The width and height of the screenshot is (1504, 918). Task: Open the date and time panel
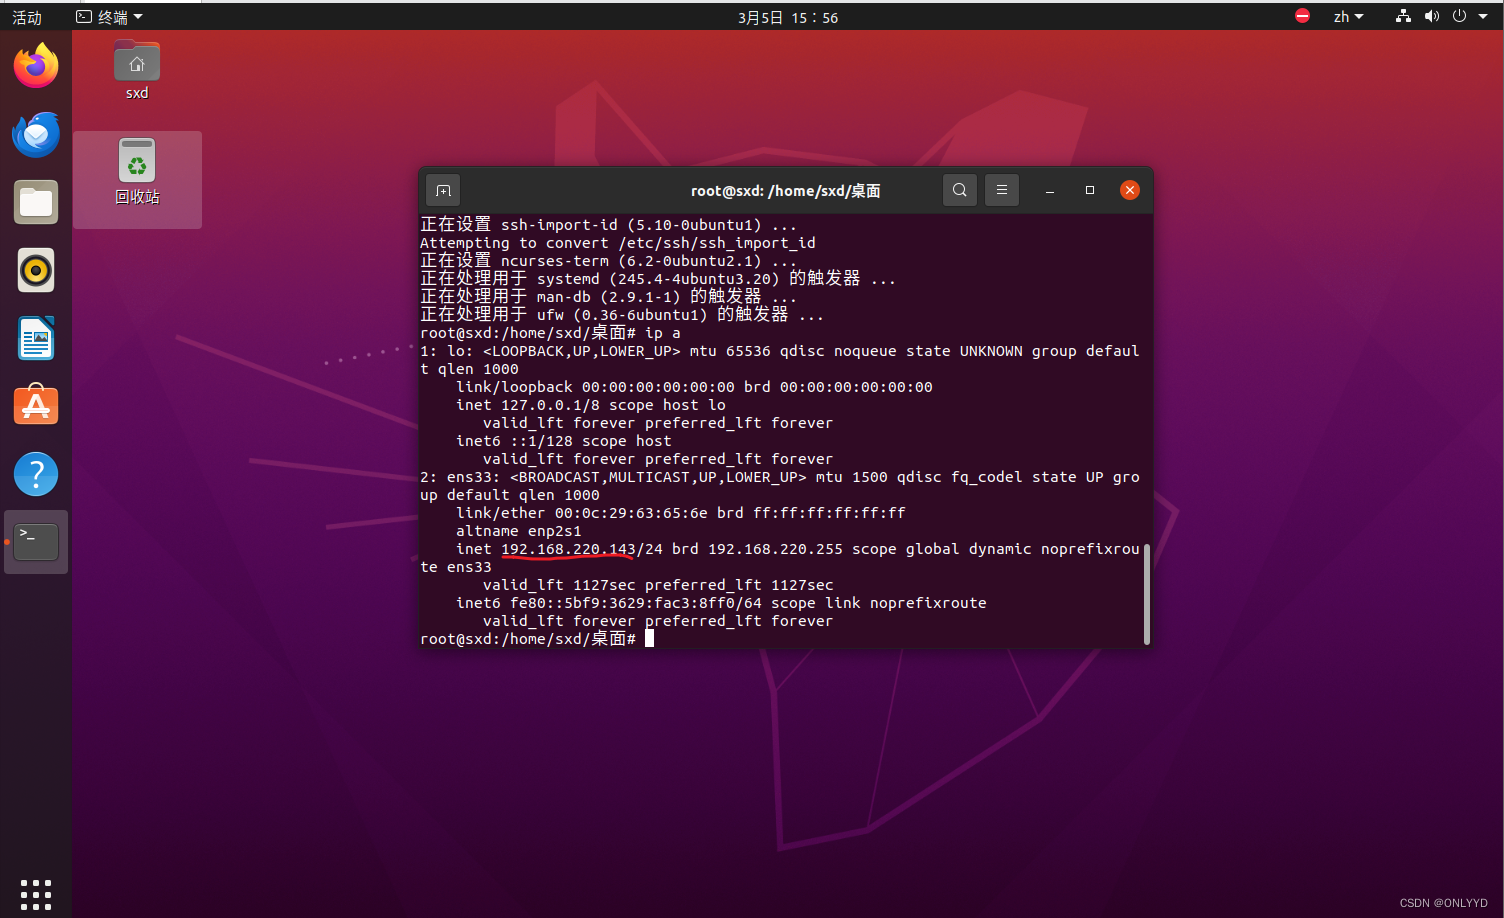point(787,17)
